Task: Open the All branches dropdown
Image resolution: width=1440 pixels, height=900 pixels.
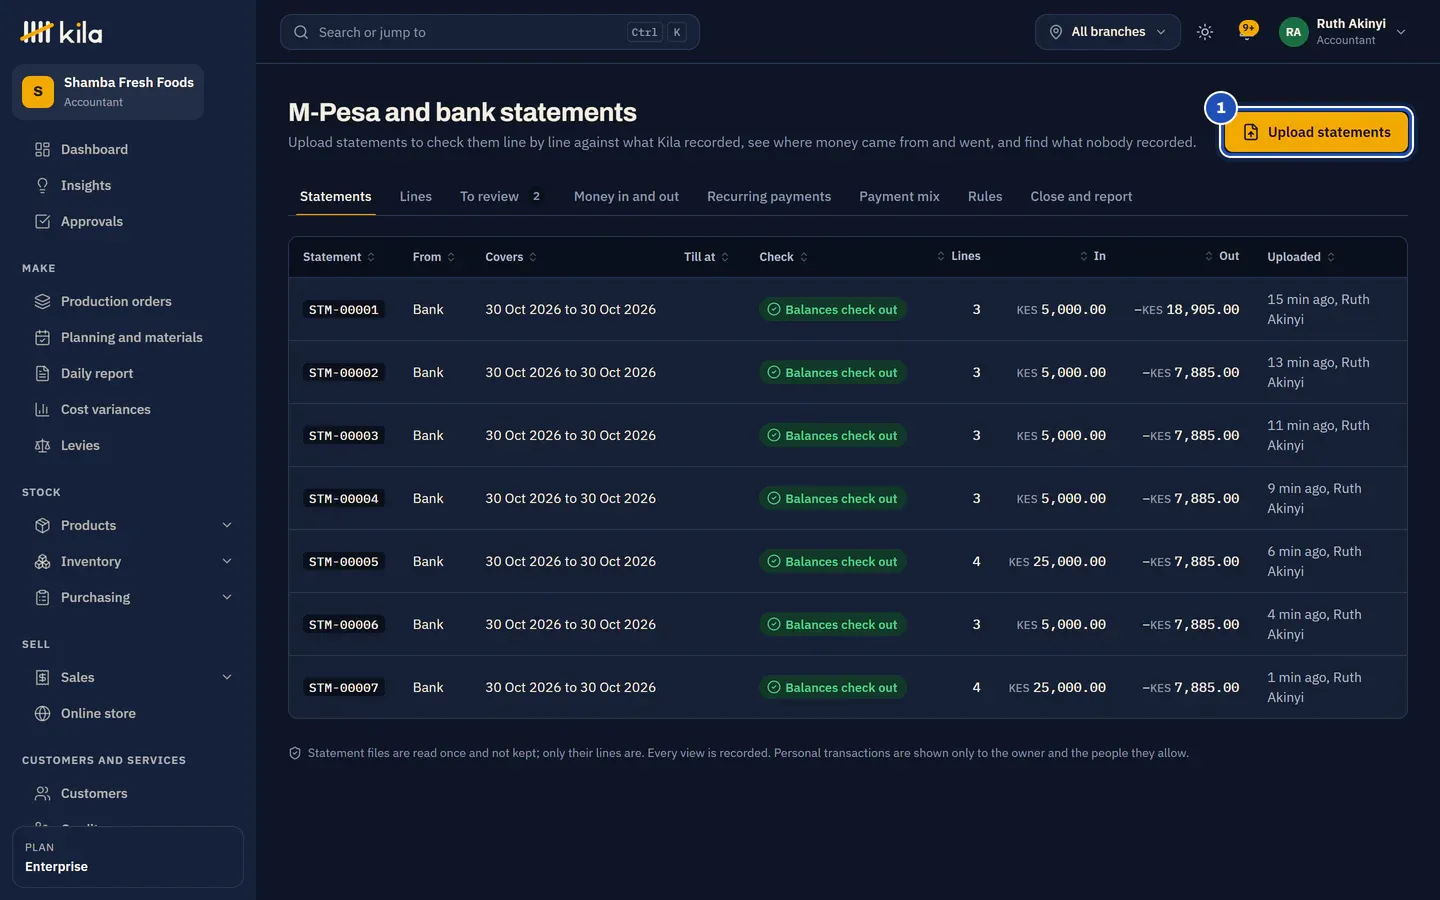Action: point(1108,32)
